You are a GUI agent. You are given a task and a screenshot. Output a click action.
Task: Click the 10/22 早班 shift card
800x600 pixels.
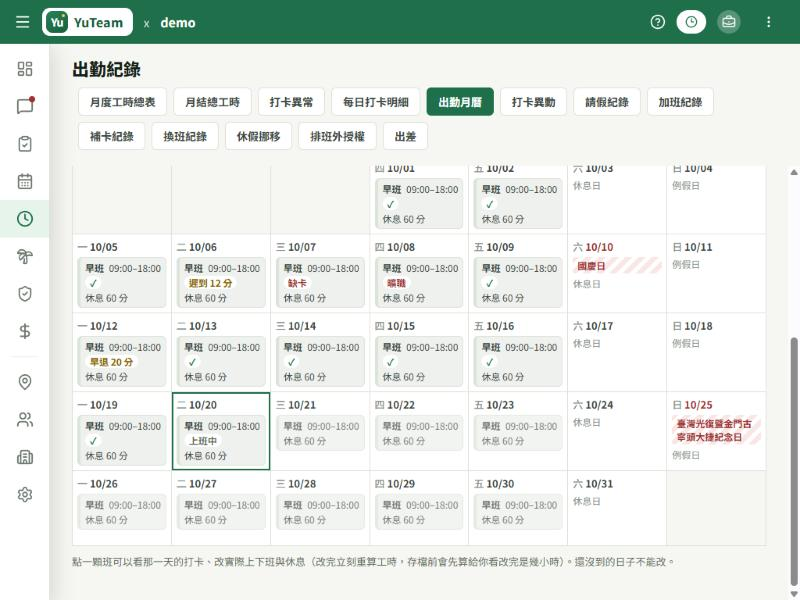point(419,433)
